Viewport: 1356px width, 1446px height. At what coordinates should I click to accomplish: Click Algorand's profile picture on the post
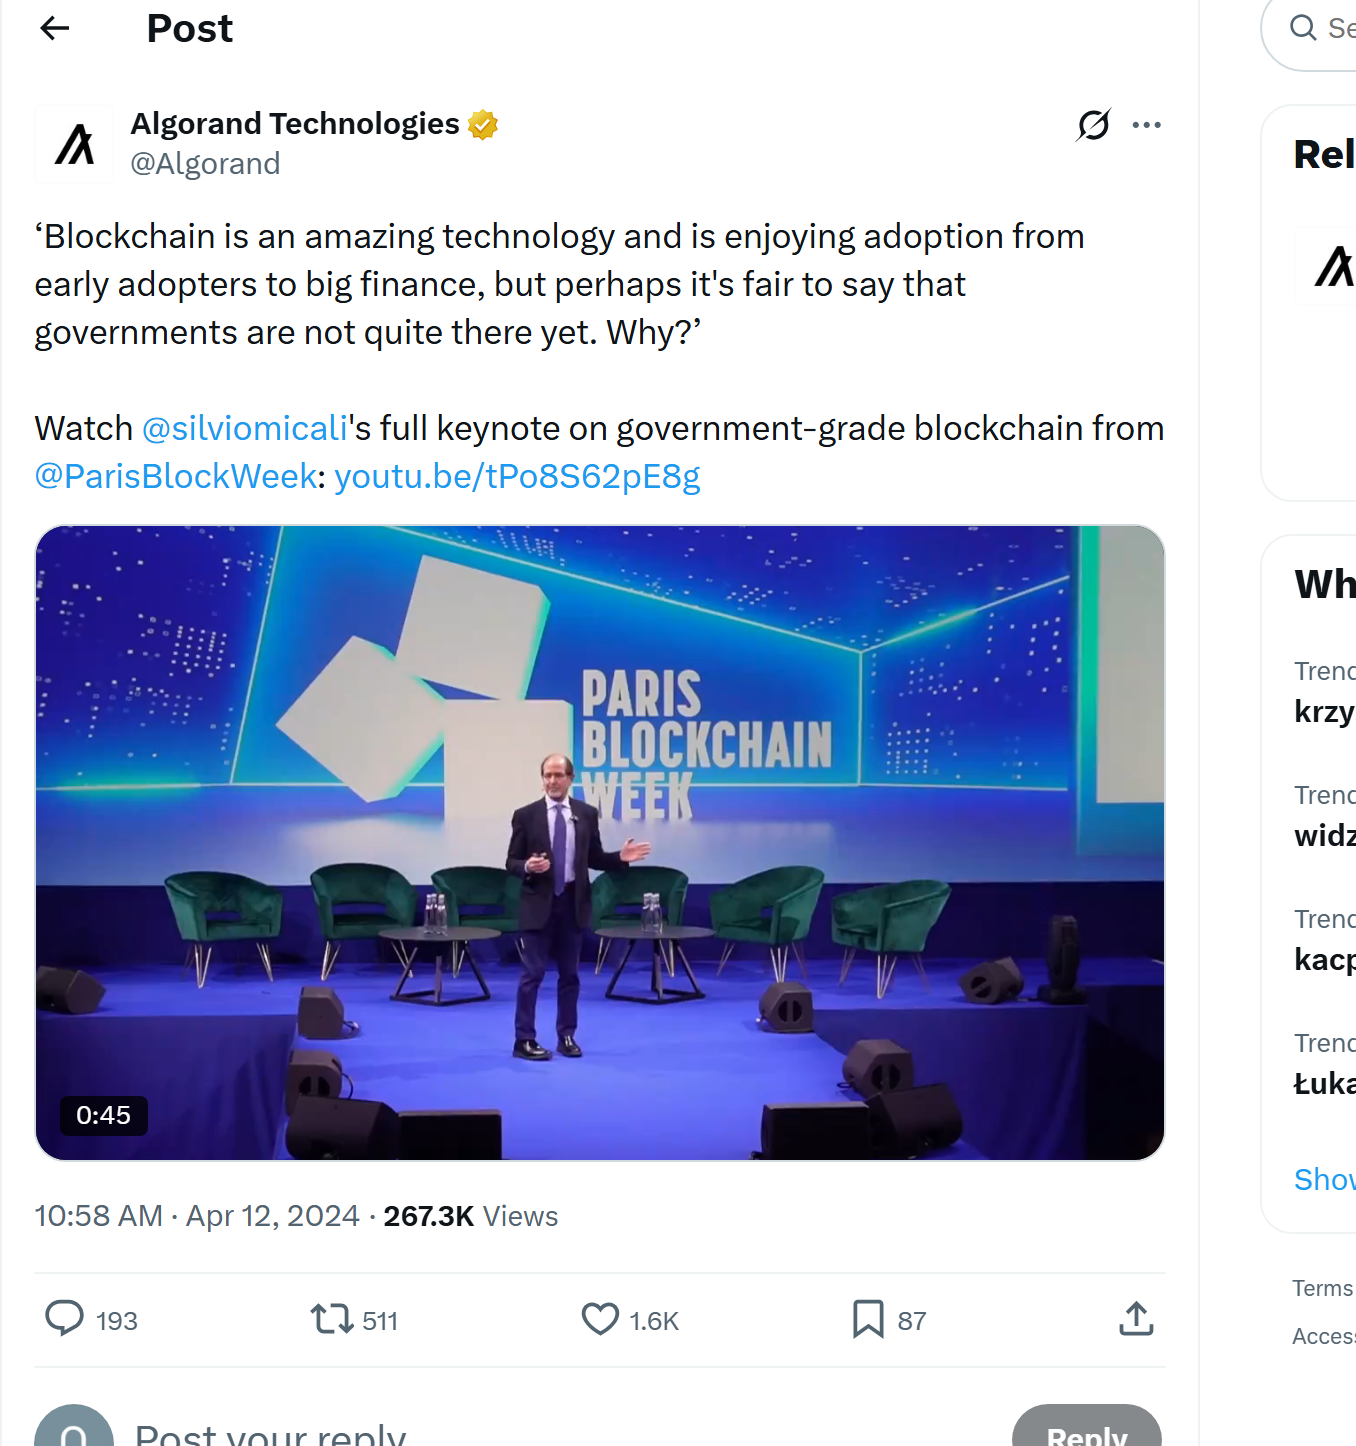coord(72,143)
